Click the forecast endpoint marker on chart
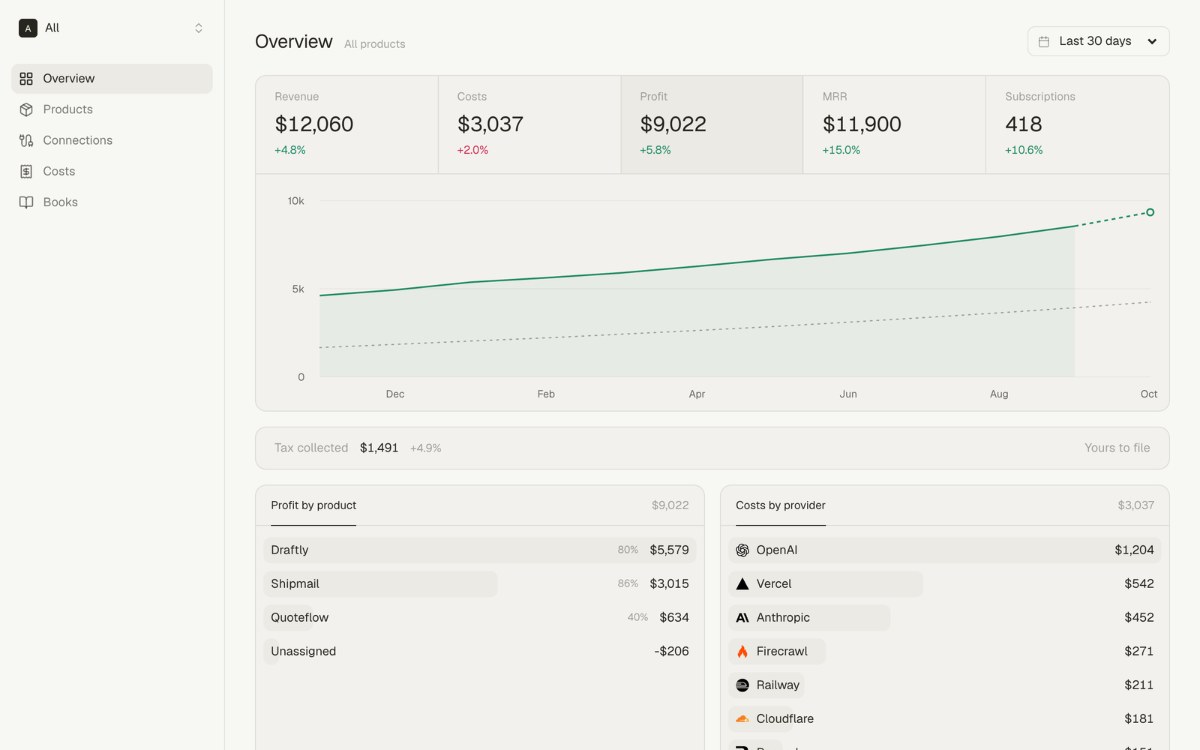Viewport: 1200px width, 750px height. pos(1150,212)
